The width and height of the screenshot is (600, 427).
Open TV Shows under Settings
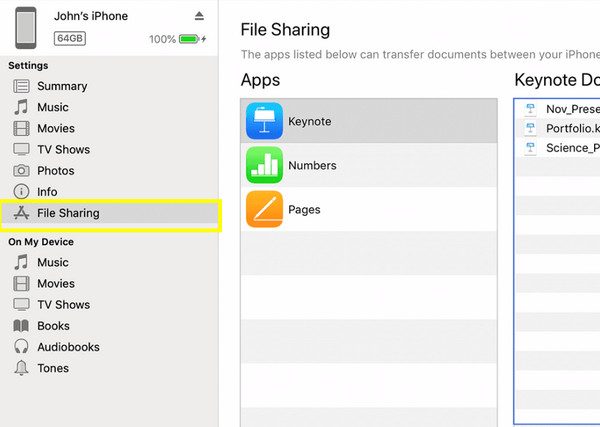pyautogui.click(x=64, y=149)
